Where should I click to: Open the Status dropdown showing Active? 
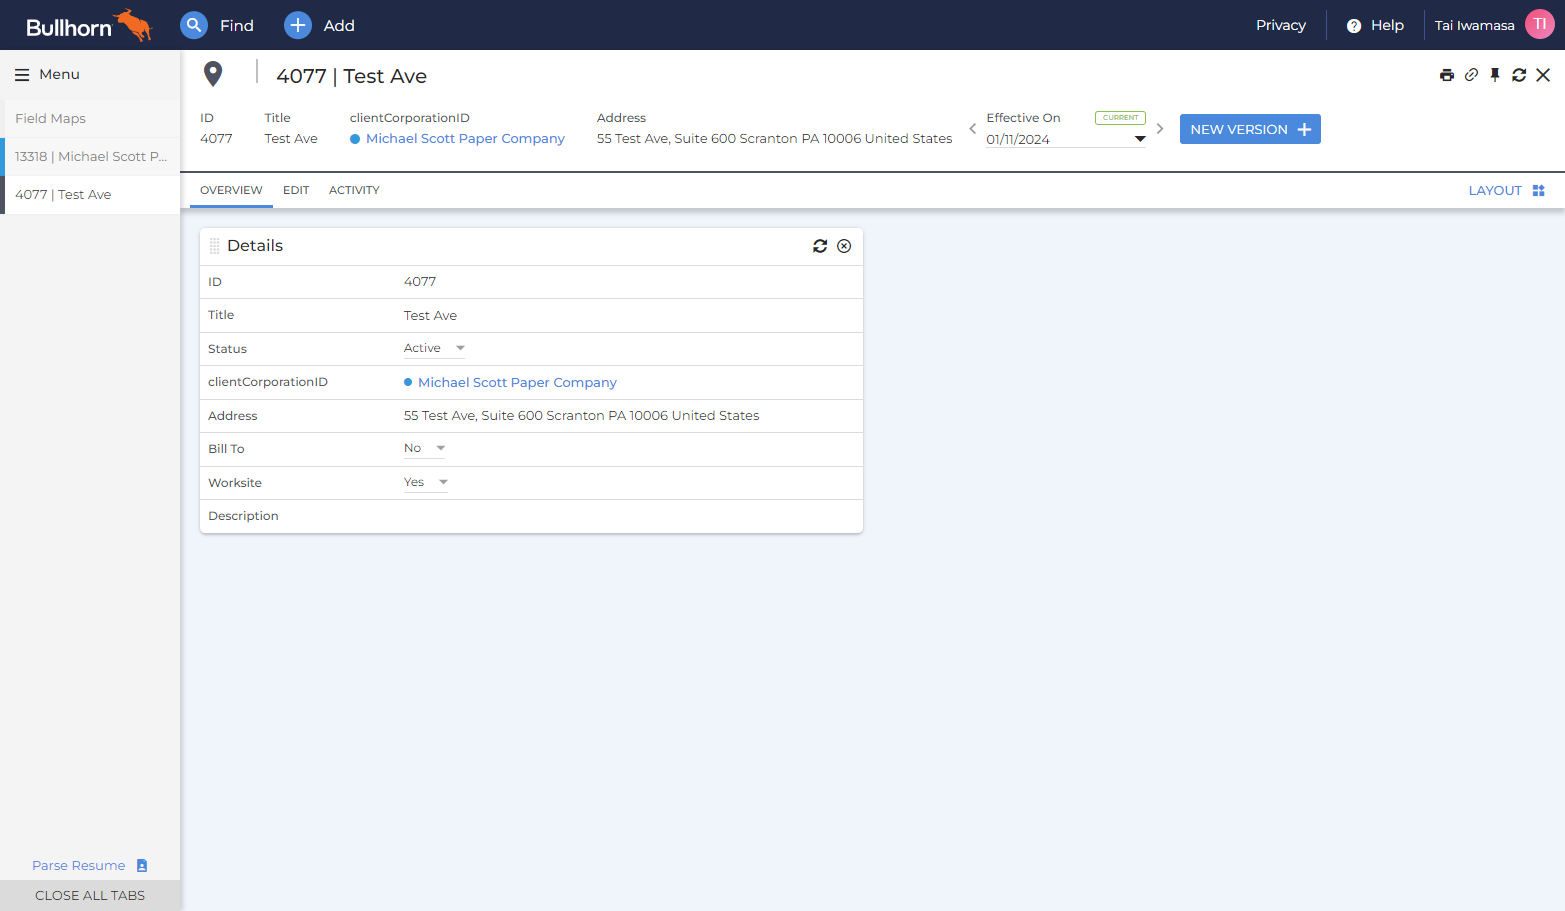point(434,349)
